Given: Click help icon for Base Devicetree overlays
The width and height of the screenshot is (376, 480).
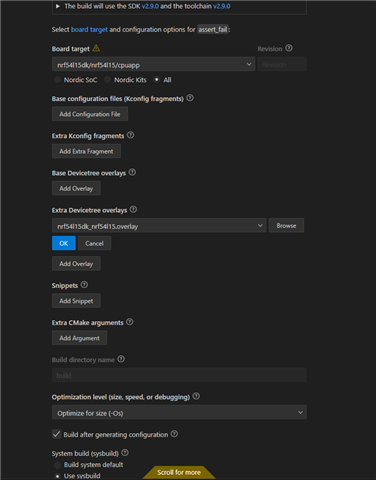Looking at the screenshot, I should 132,172.
